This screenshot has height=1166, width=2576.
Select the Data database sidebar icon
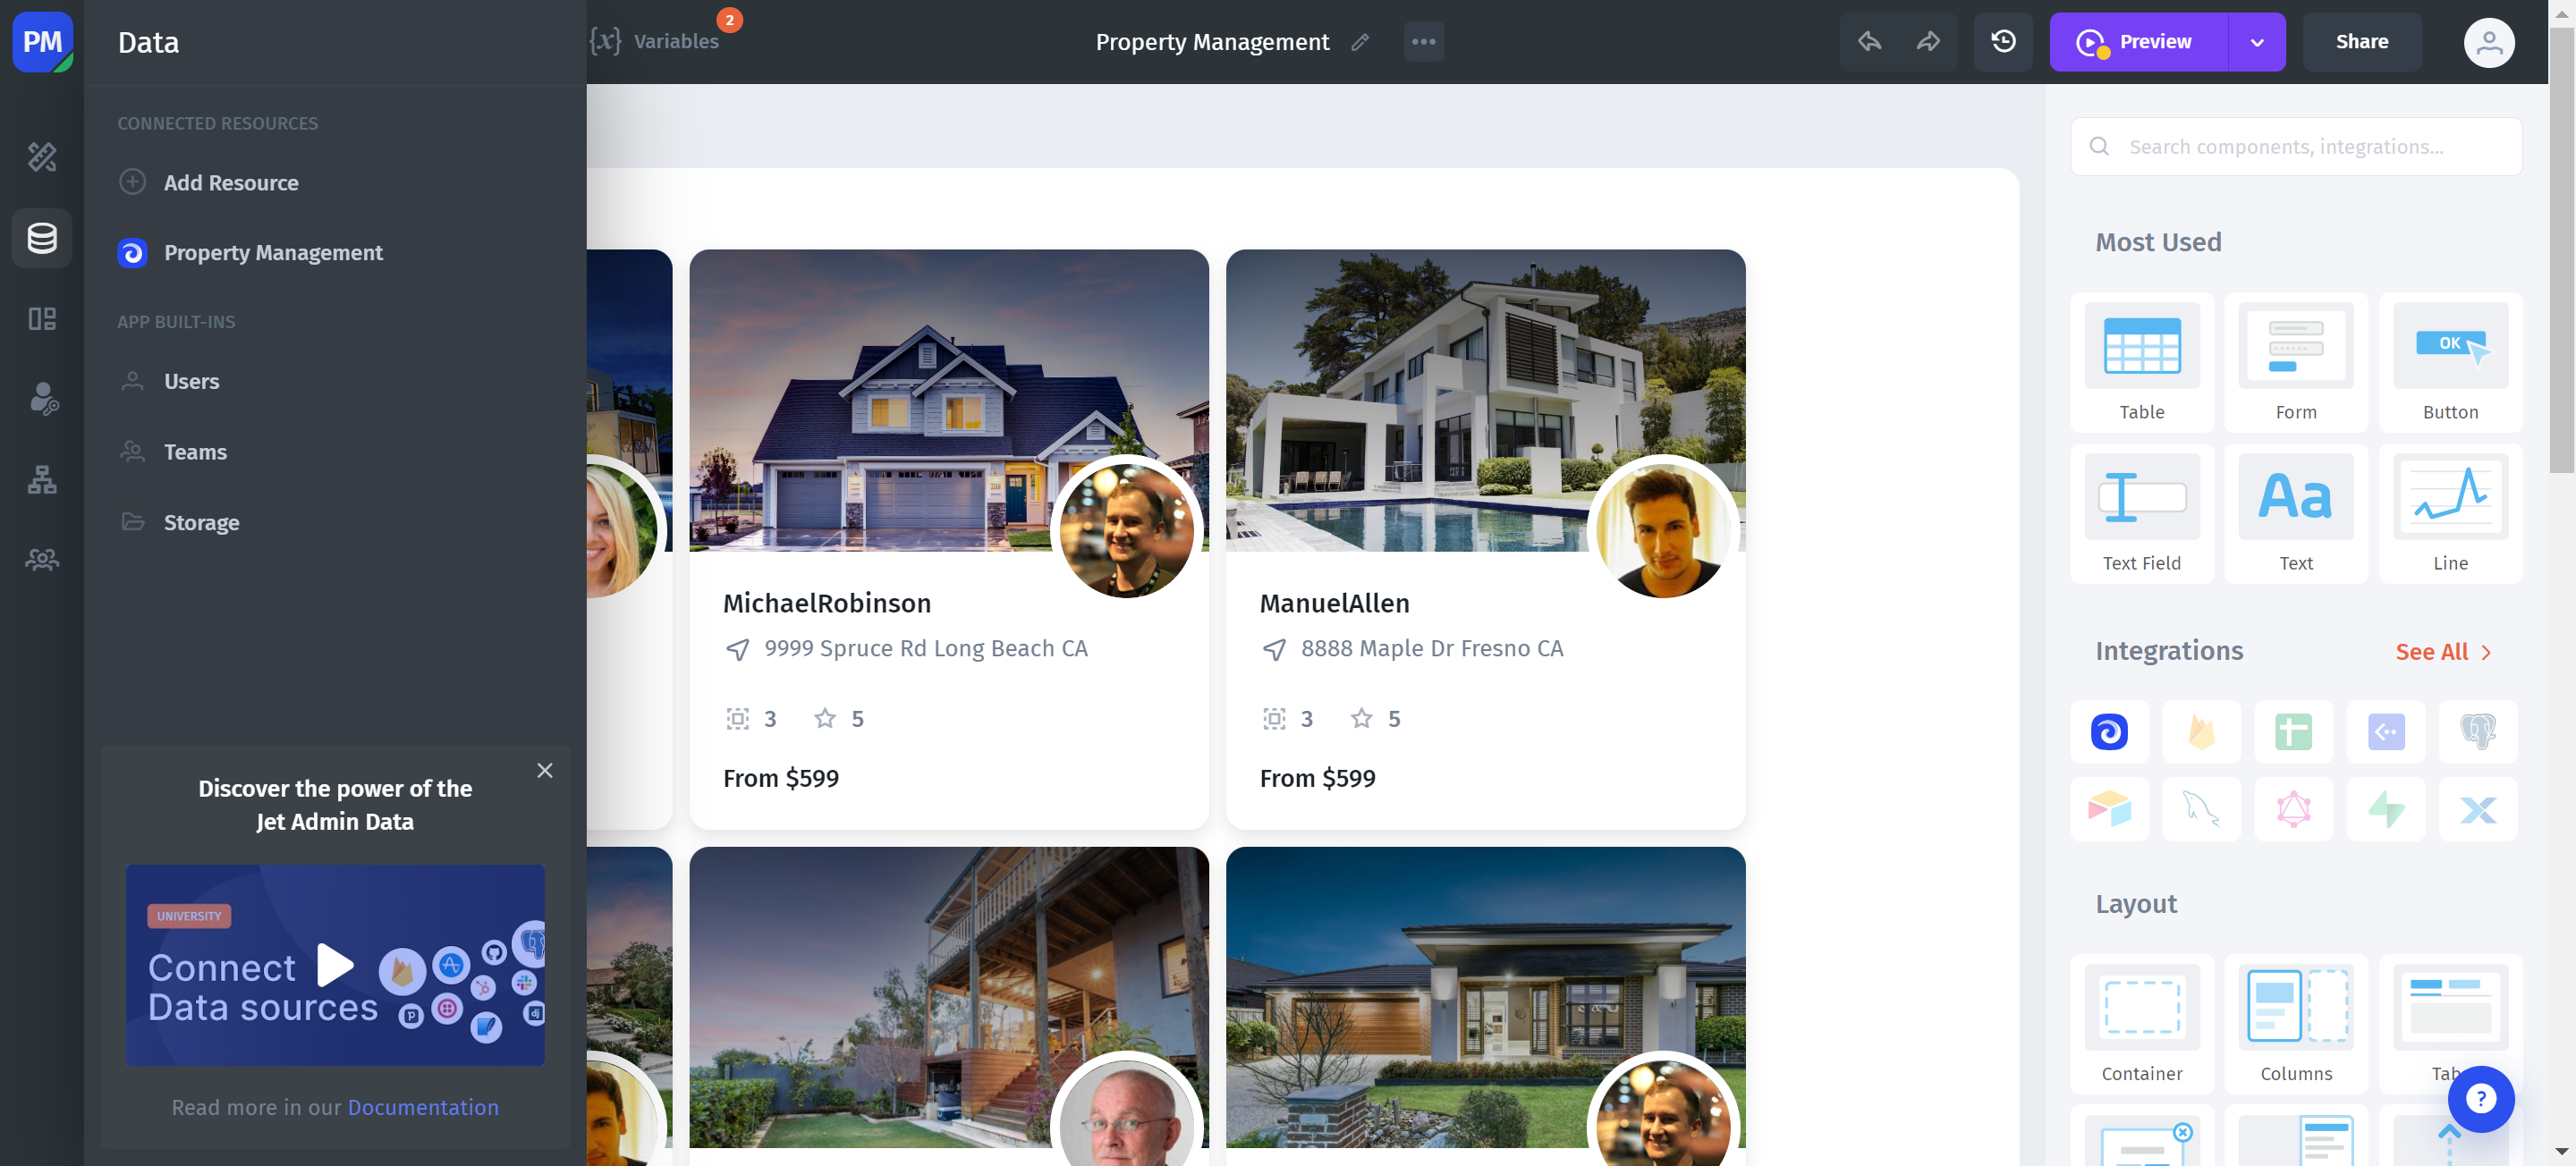pos(42,238)
